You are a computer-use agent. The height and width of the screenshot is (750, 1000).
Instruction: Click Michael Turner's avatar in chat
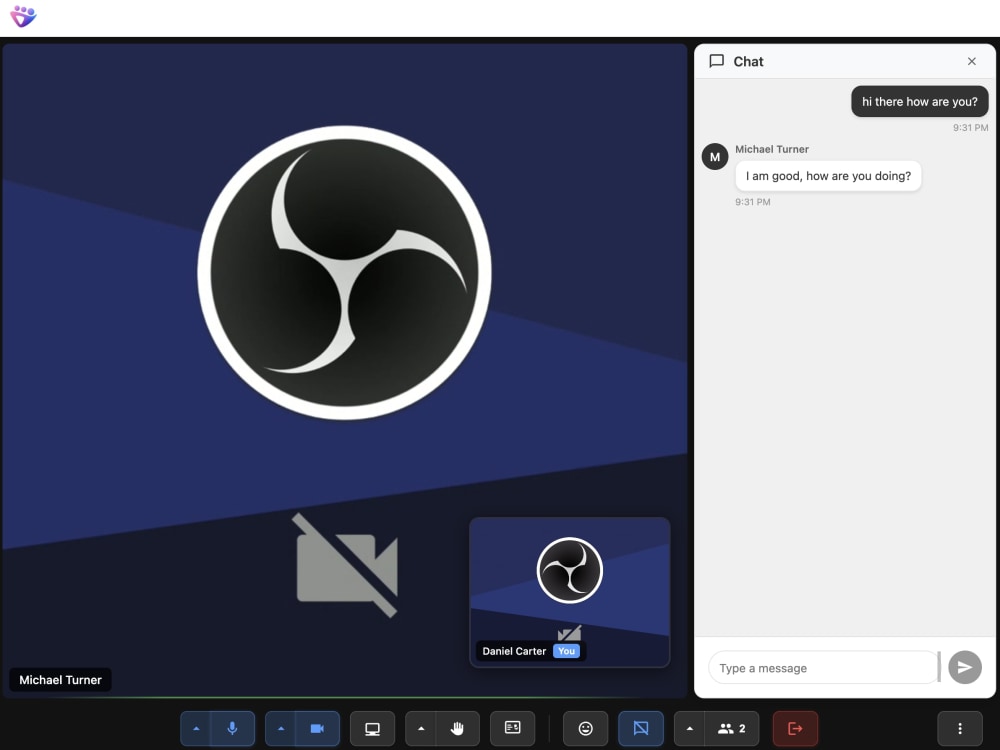click(715, 157)
